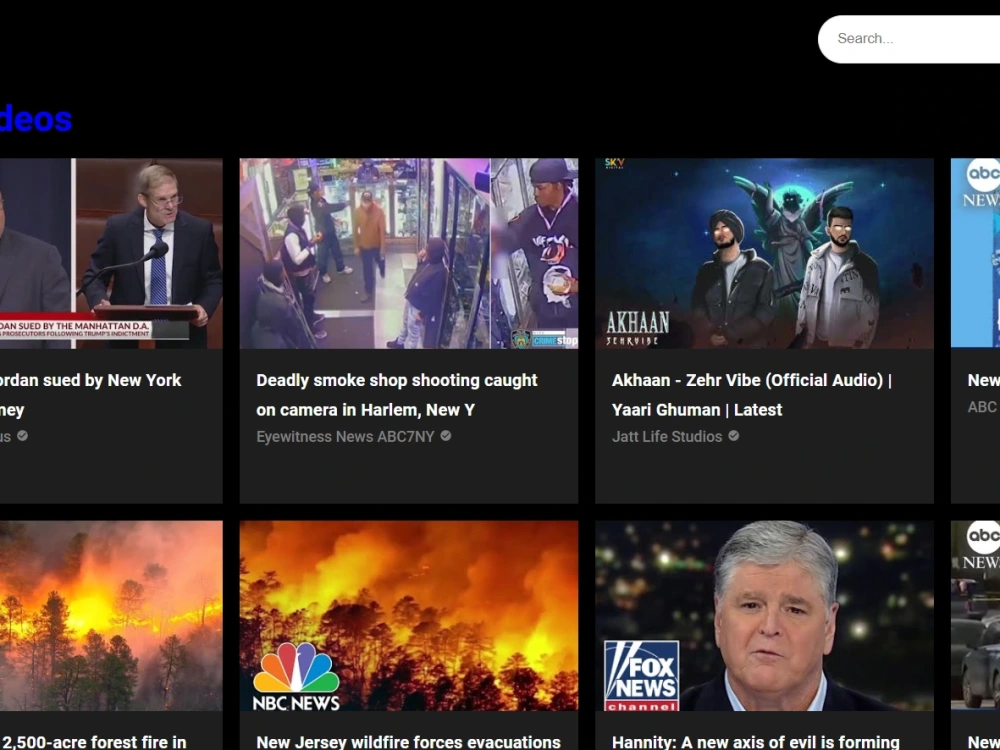Open the NBC News wildfire thumbnail
1000x750 pixels.
coord(409,615)
